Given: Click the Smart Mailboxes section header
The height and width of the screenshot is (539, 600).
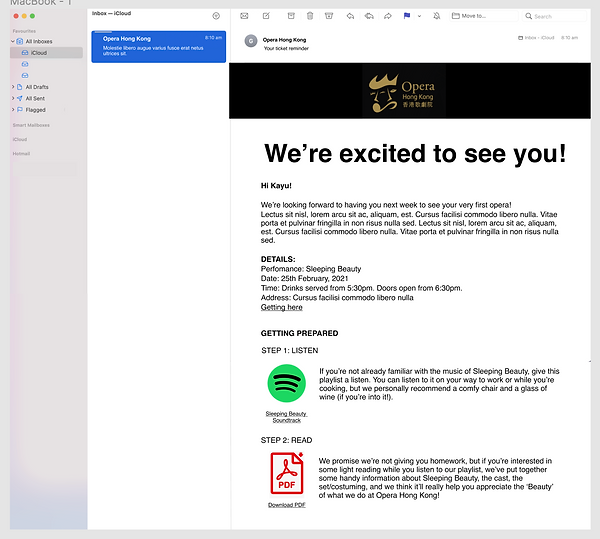Looking at the screenshot, I should pyautogui.click(x=31, y=125).
